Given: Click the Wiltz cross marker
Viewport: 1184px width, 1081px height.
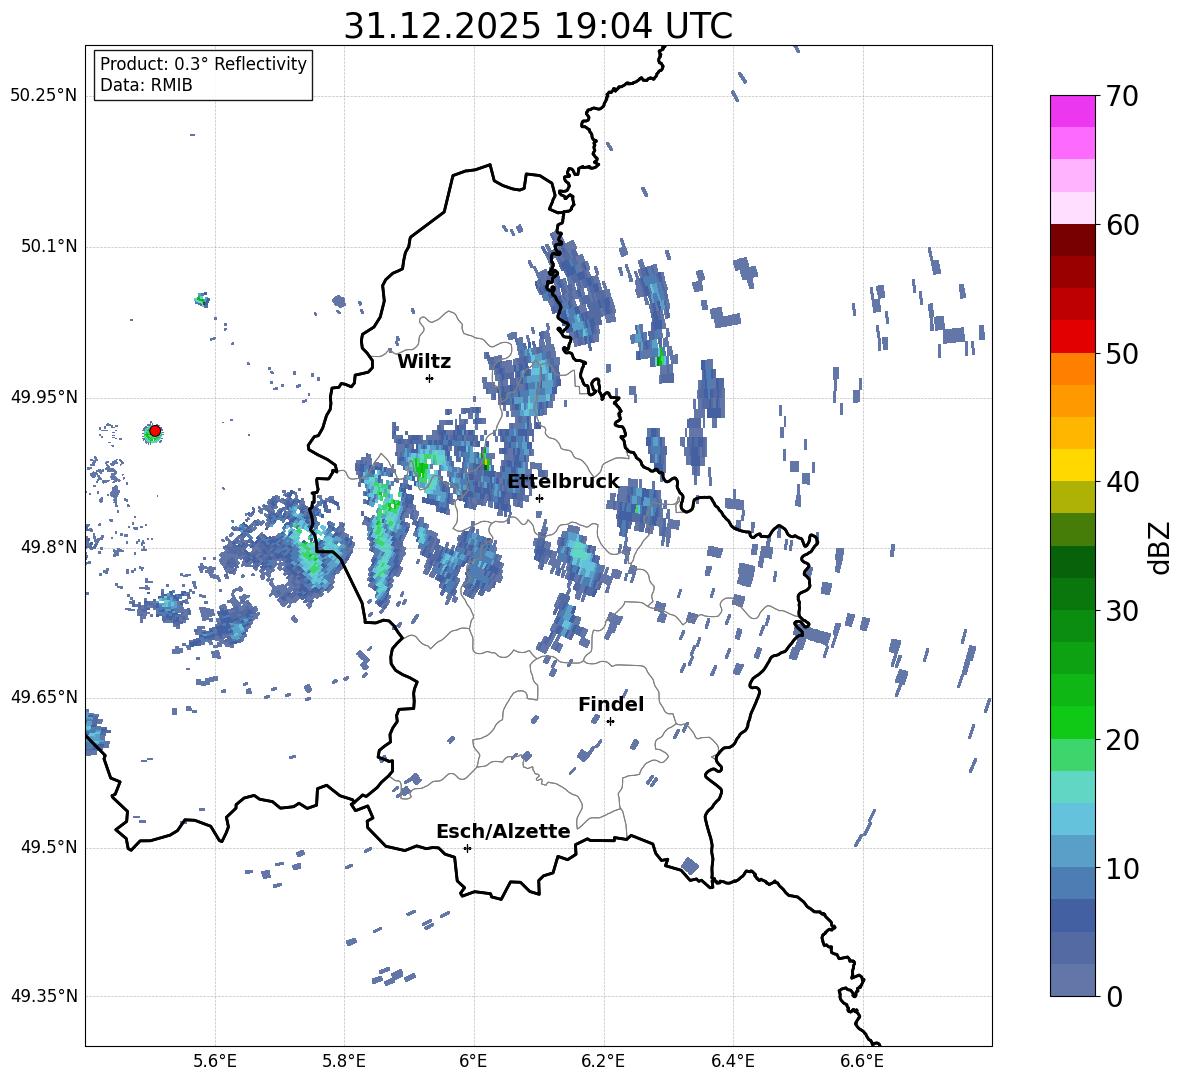Looking at the screenshot, I should click(x=430, y=378).
